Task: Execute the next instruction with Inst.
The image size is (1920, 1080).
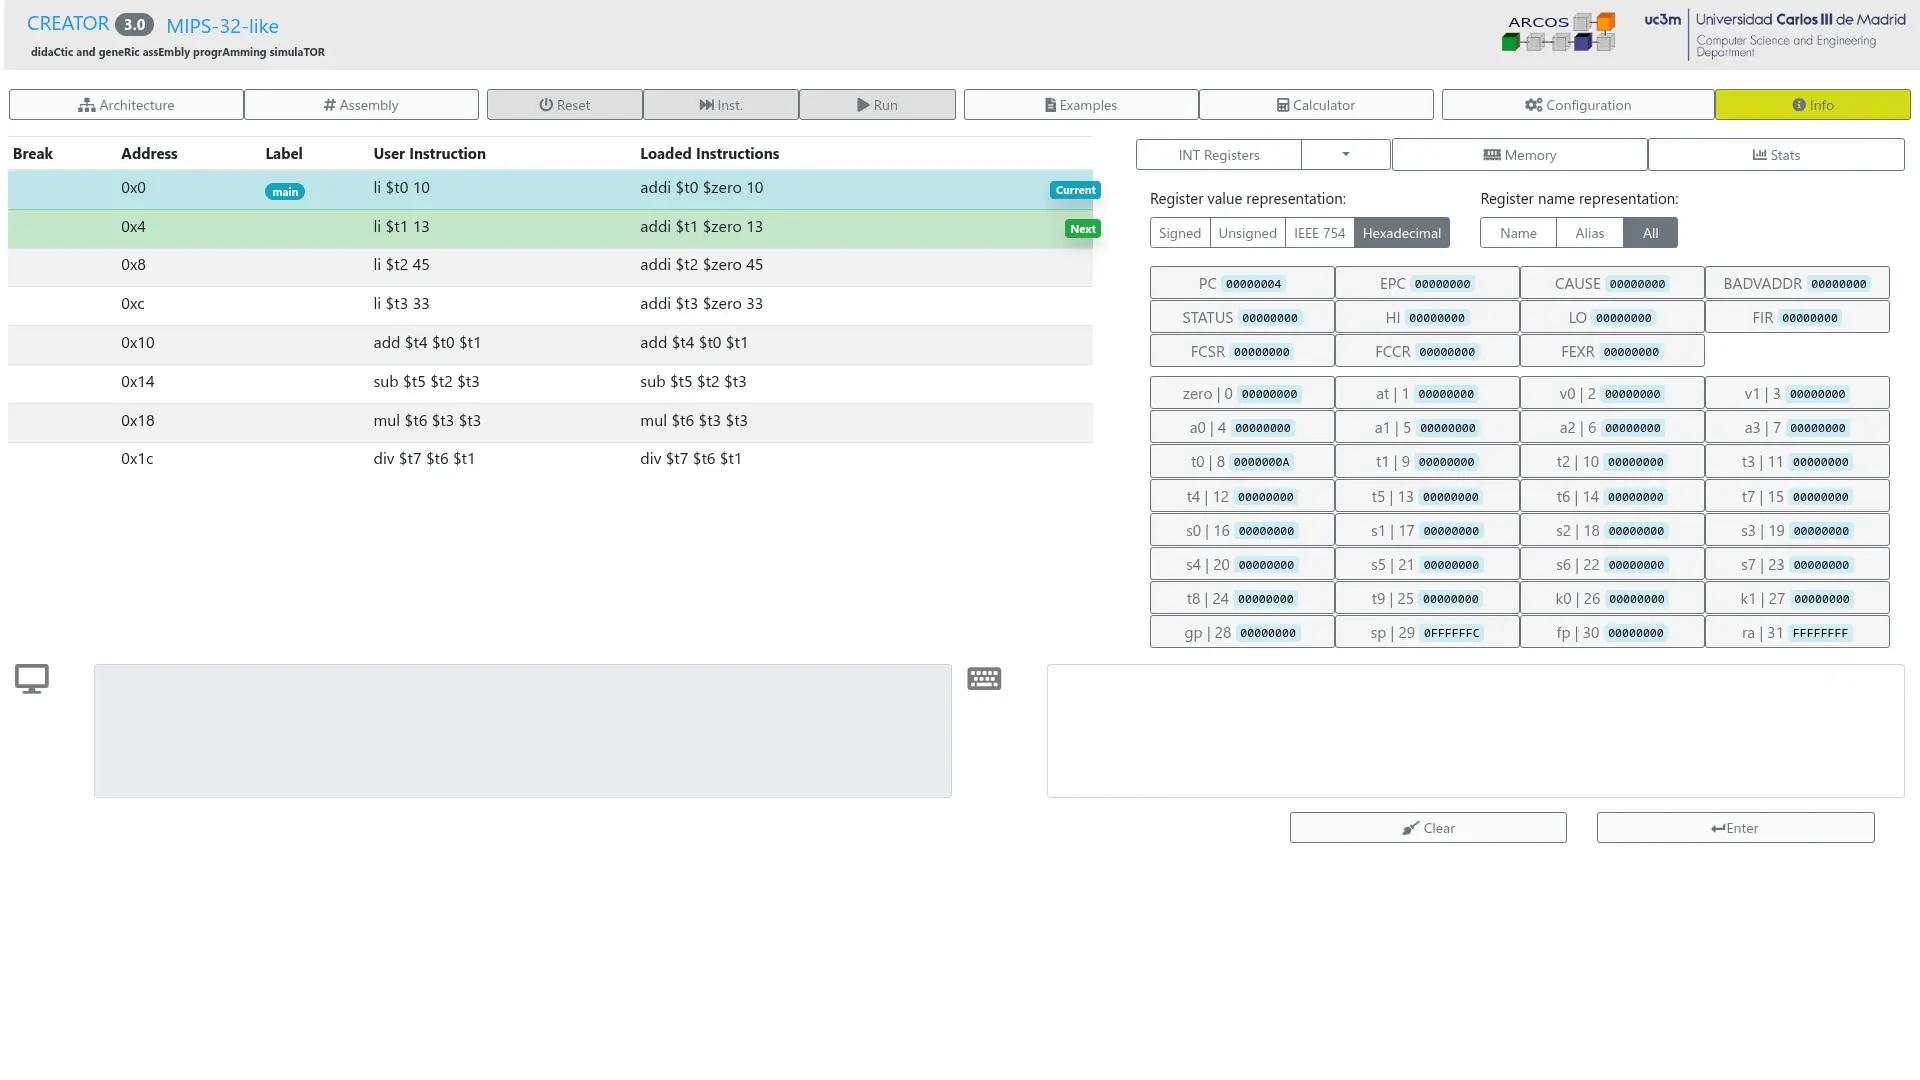Action: [720, 105]
